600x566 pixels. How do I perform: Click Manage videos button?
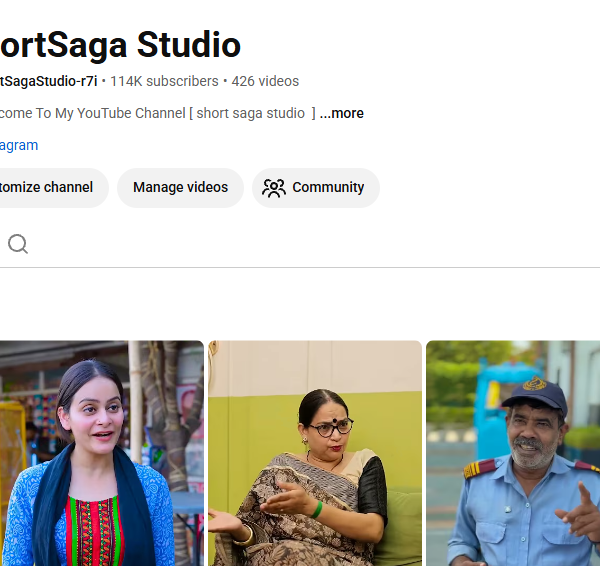pos(180,188)
